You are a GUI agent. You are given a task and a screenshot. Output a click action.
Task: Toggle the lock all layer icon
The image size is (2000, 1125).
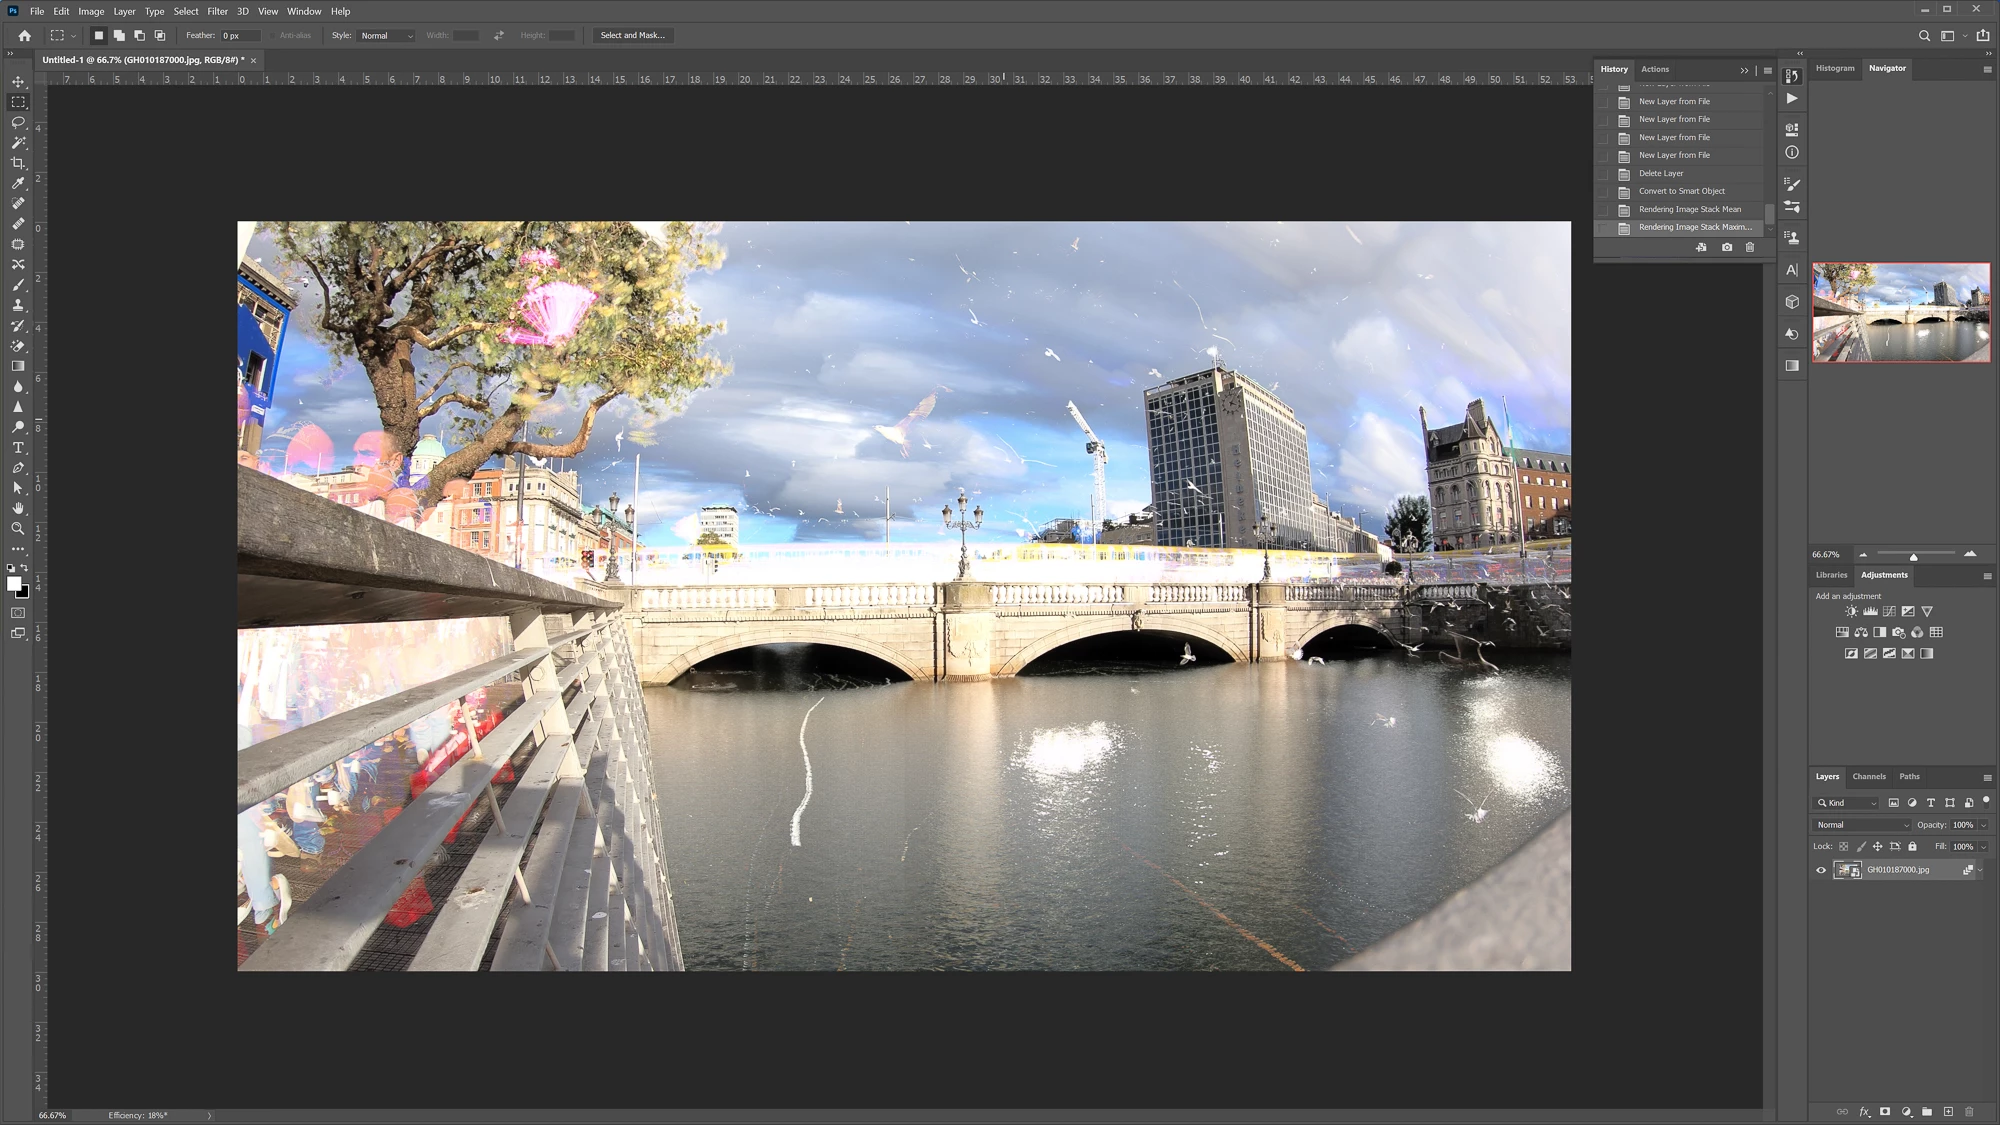(1912, 846)
